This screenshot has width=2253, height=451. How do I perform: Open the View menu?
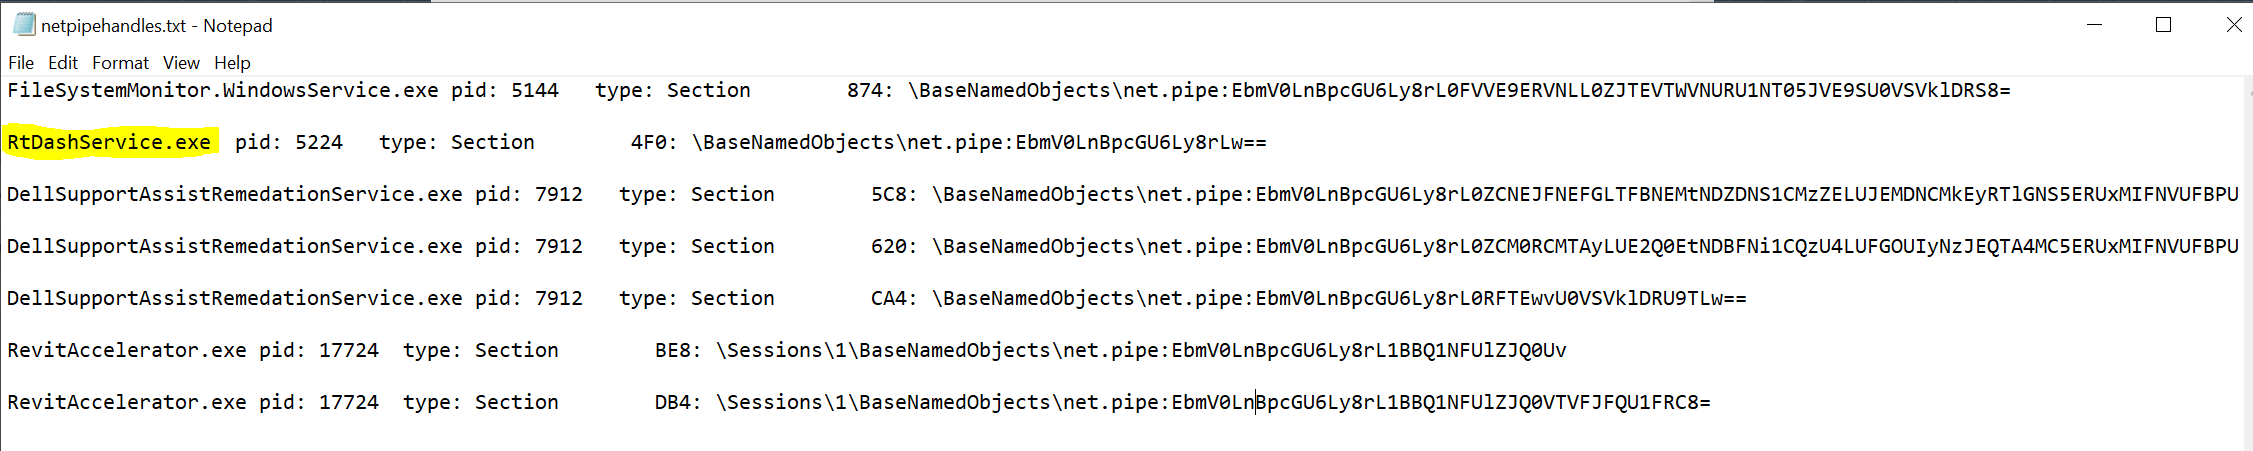181,62
